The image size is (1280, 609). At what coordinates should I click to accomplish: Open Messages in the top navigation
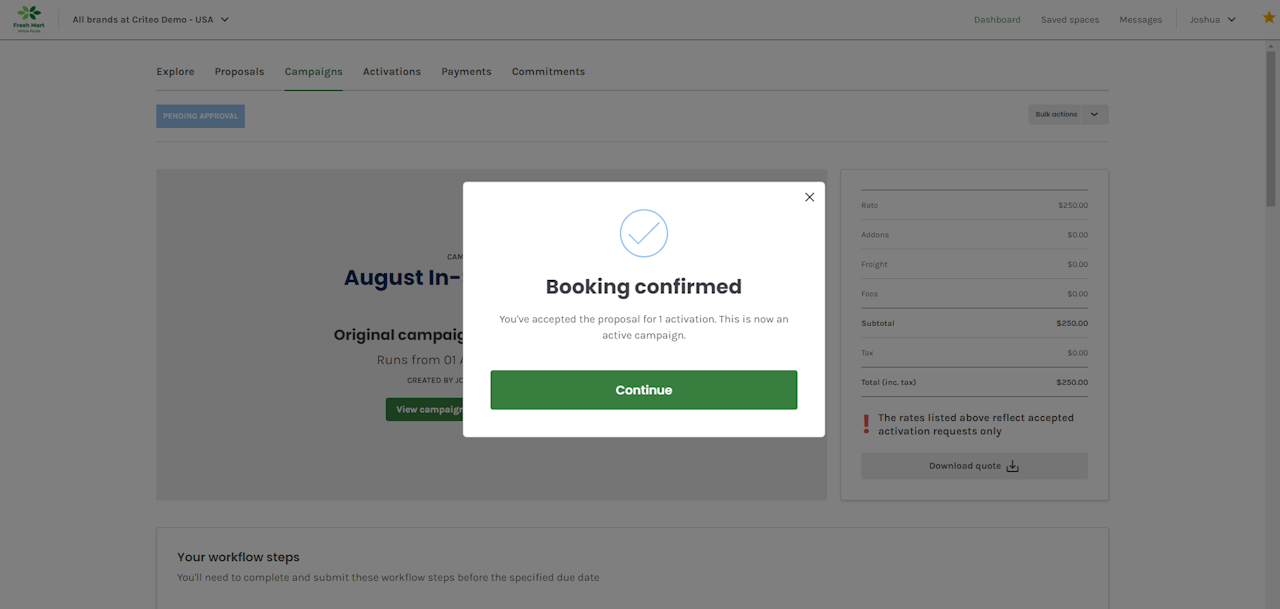(x=1140, y=19)
